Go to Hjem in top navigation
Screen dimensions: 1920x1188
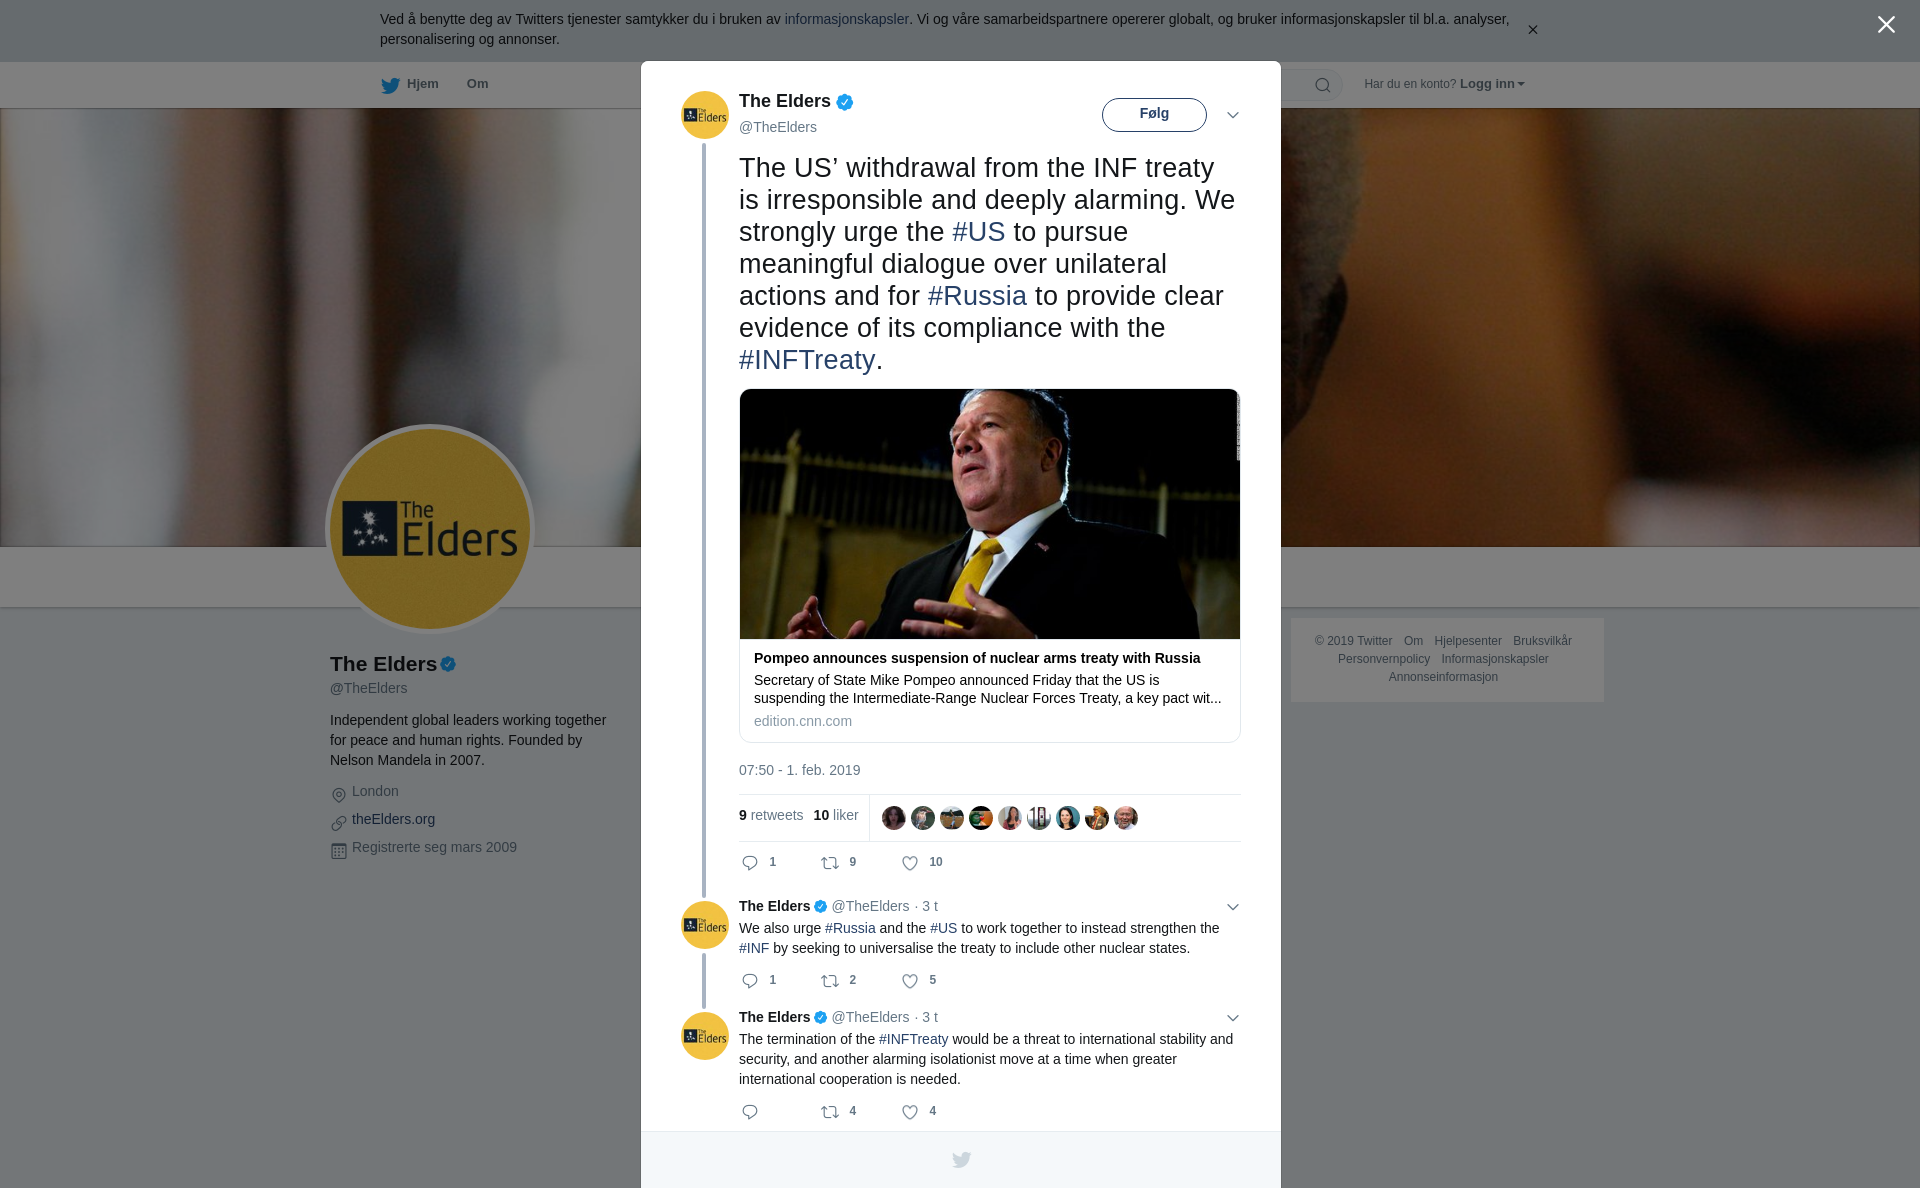[x=422, y=84]
